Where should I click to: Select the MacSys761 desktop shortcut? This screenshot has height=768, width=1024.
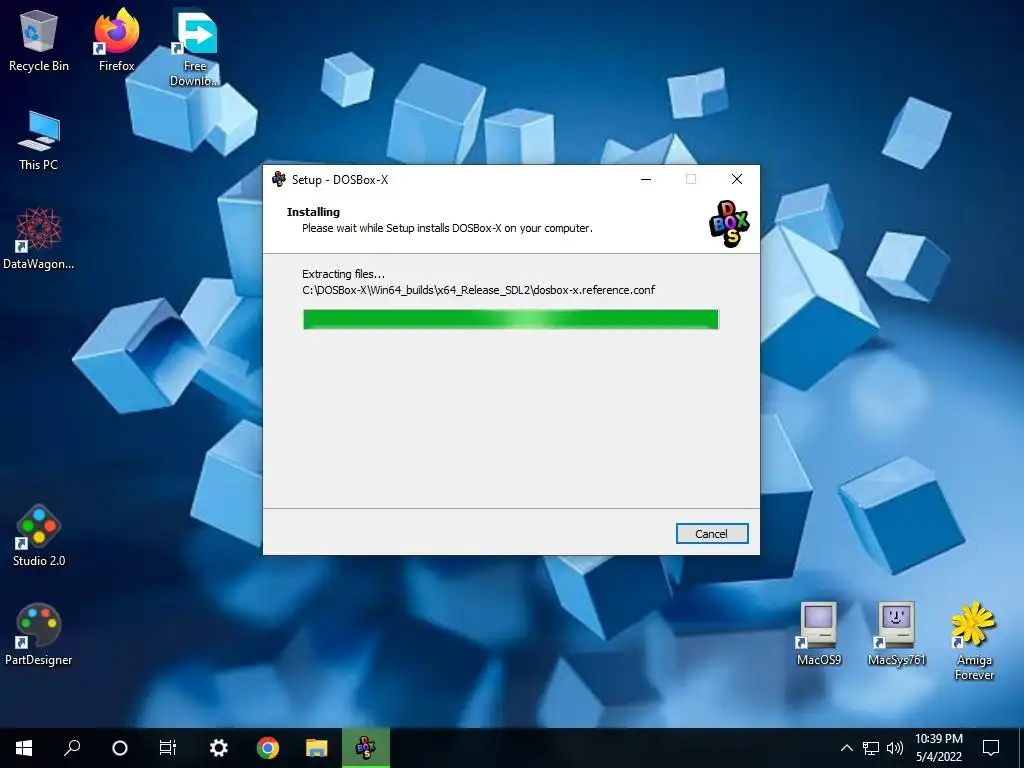tap(897, 634)
